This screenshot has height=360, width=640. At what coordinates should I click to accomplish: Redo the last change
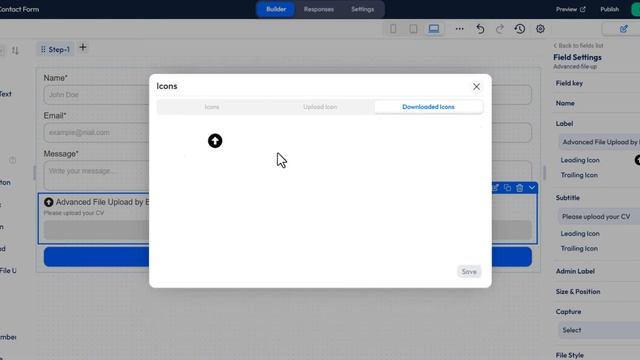(500, 29)
